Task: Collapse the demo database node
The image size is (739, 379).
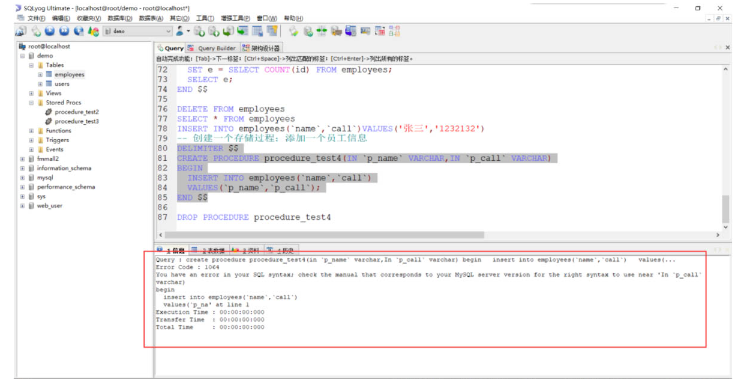Action: [22, 56]
